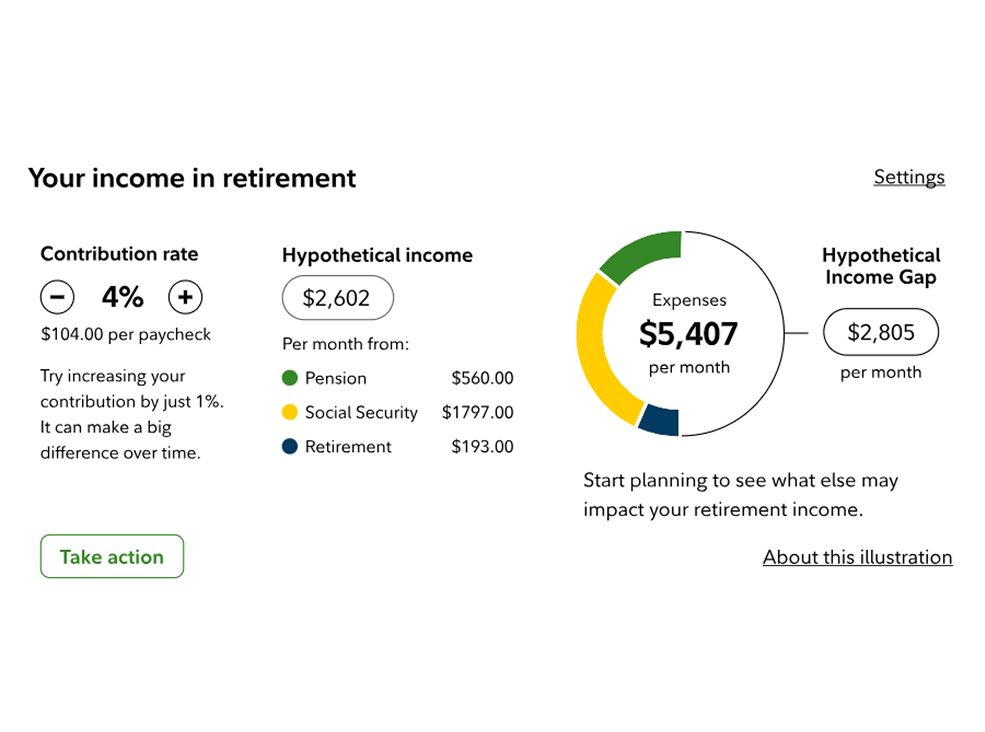The width and height of the screenshot is (985, 732).
Task: Click the Retirement $193.00 amount
Action: tap(482, 446)
